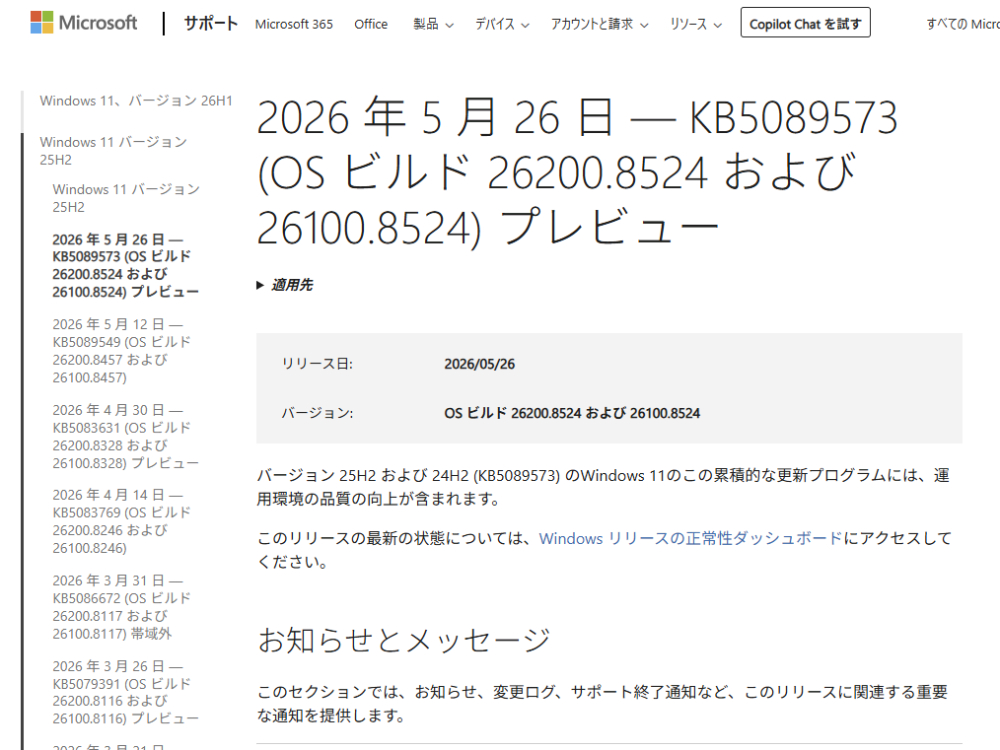The height and width of the screenshot is (750, 1000).
Task: Expand the 製品 dropdown
Action: coord(433,24)
